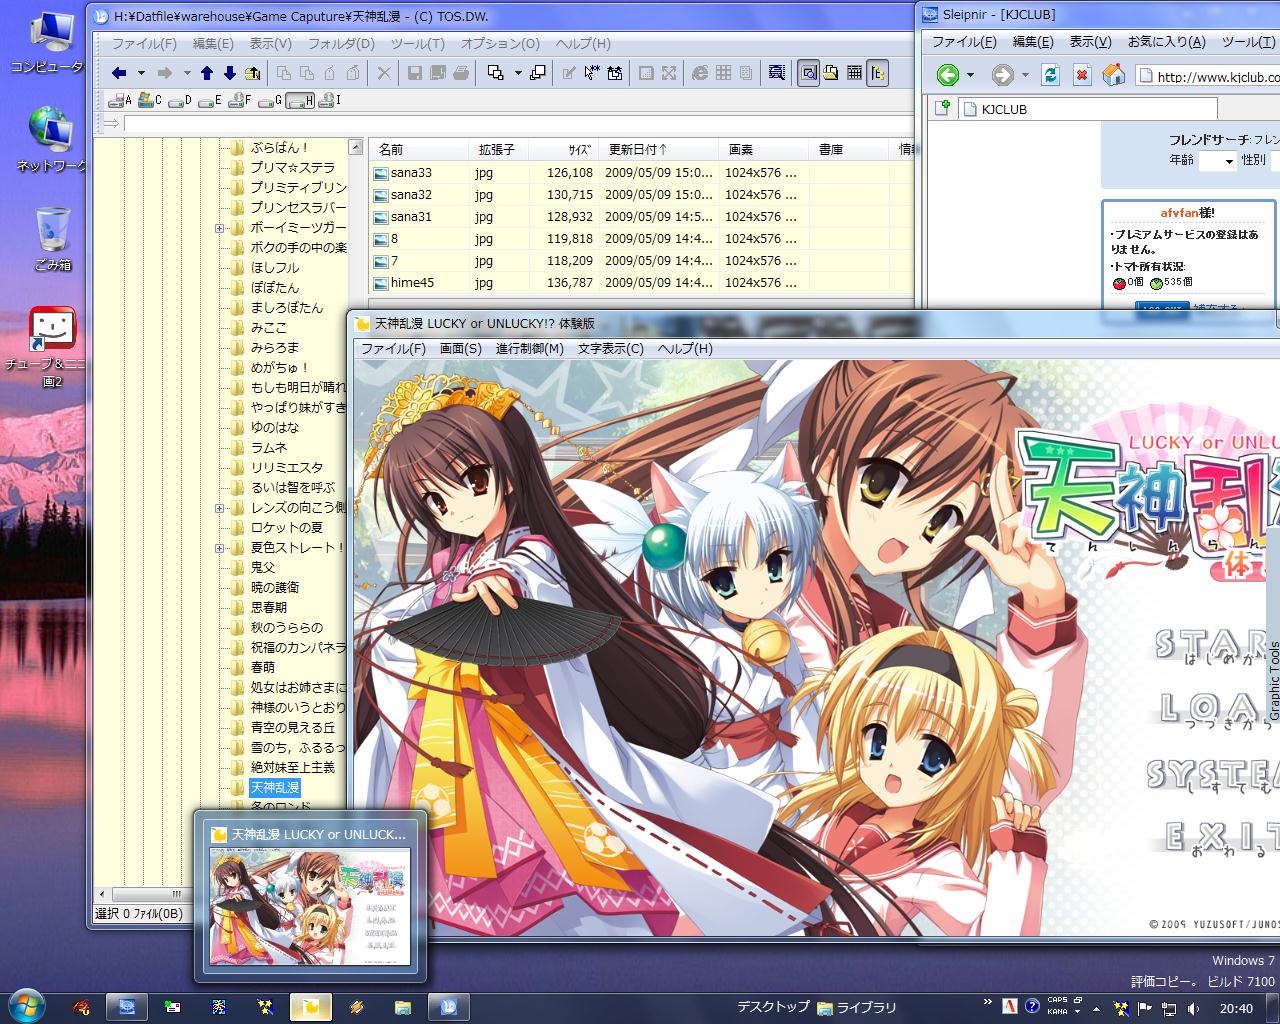The image size is (1280, 1024).
Task: Go up one folder with up arrow
Action: coord(207,73)
